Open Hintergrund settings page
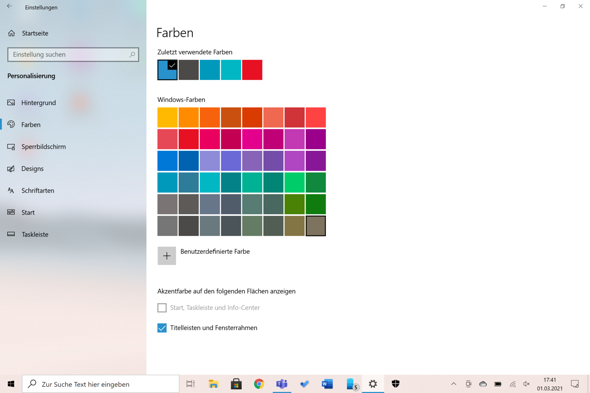Viewport: 590px width, 393px height. [x=38, y=103]
